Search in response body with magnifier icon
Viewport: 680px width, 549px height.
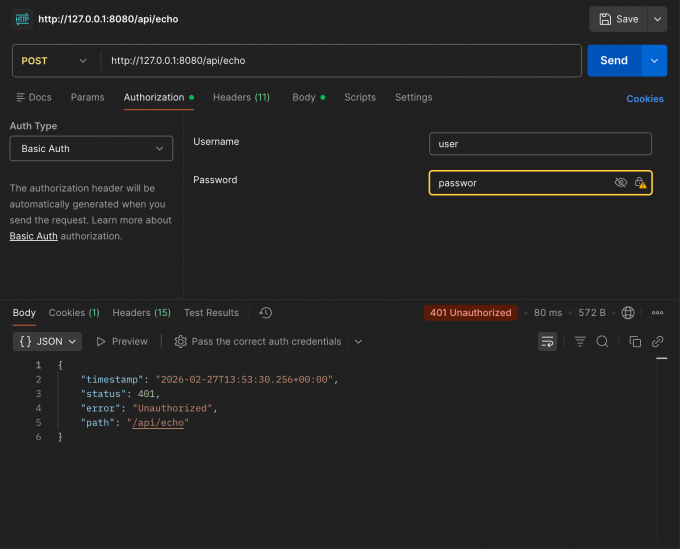tap(602, 342)
